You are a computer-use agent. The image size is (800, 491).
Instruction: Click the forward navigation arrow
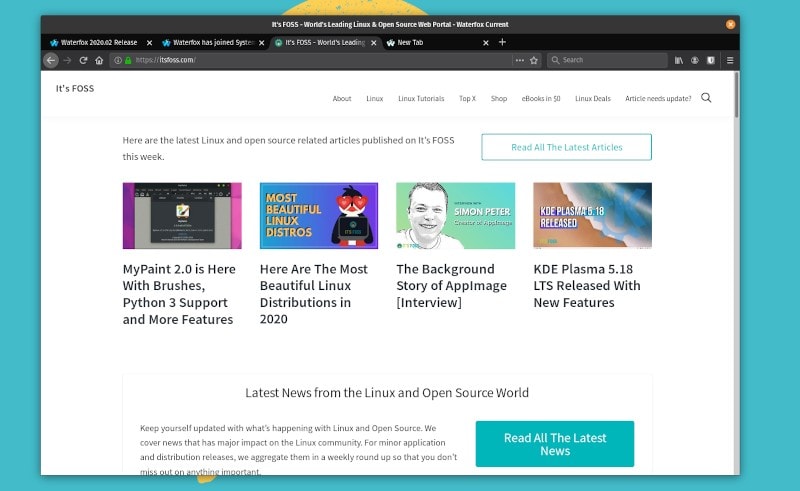point(67,60)
